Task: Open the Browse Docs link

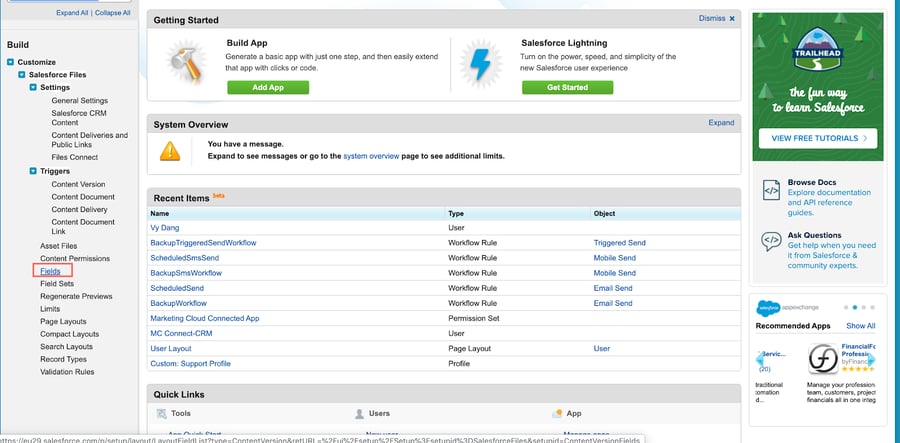Action: tap(812, 182)
